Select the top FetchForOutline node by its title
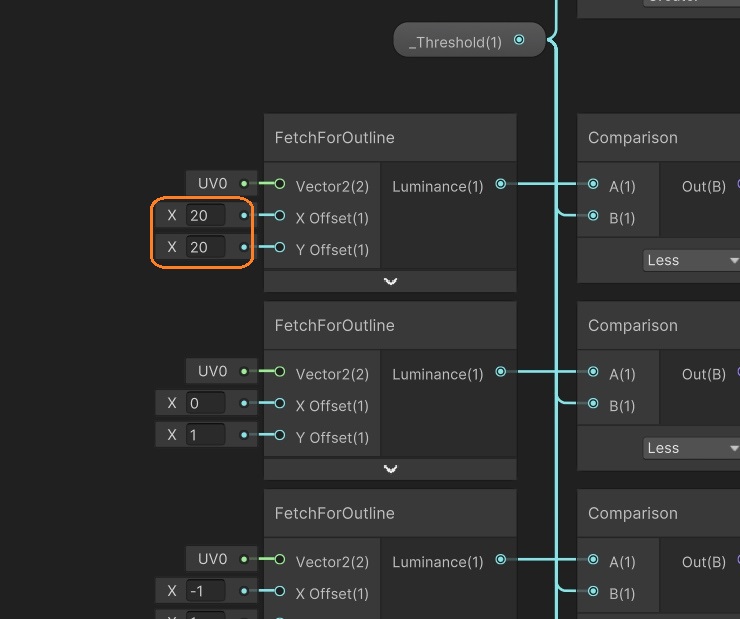The height and width of the screenshot is (619, 740). [x=335, y=138]
